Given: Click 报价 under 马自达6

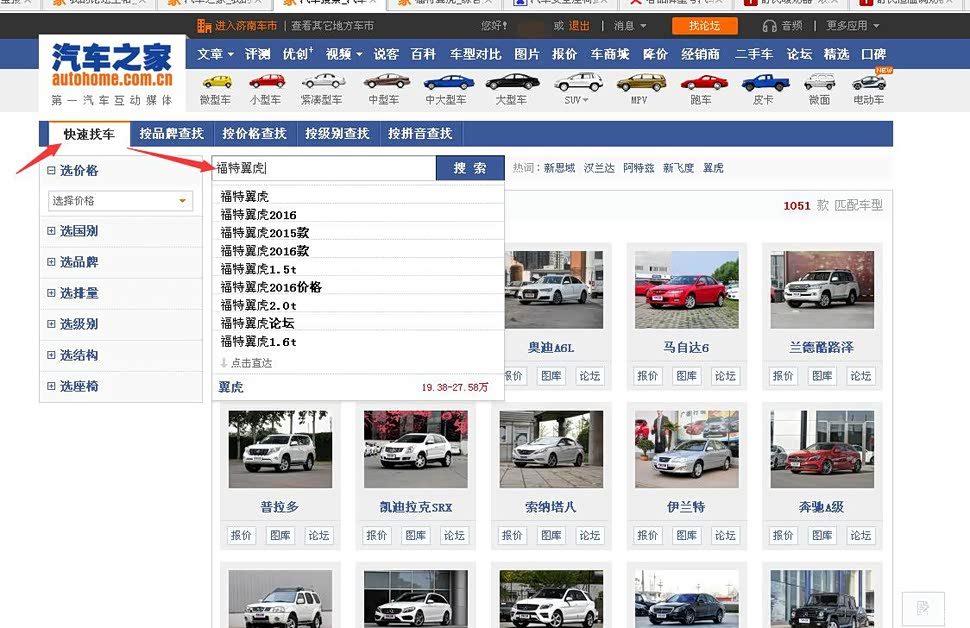Looking at the screenshot, I should 648,376.
